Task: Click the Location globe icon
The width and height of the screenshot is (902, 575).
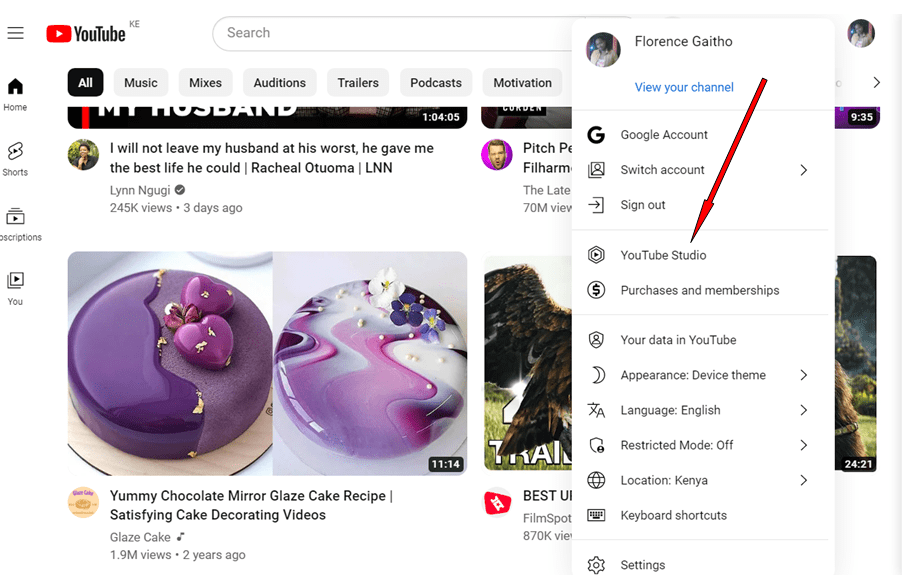Action: [596, 480]
